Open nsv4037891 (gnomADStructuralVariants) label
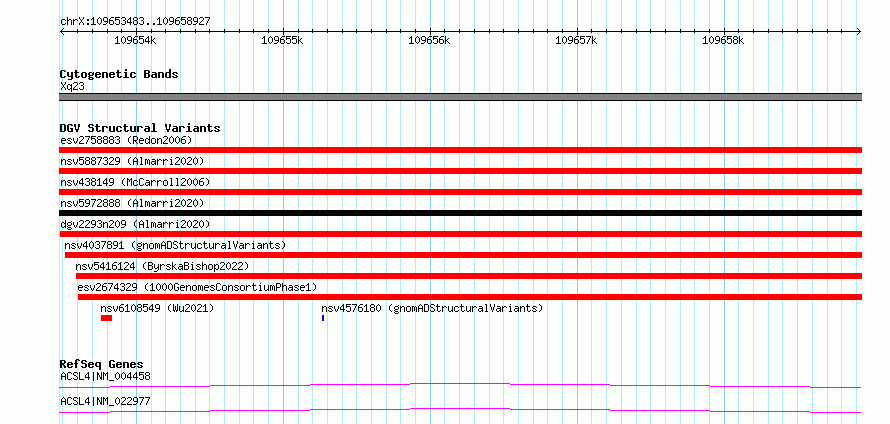890x424 pixels. point(175,245)
